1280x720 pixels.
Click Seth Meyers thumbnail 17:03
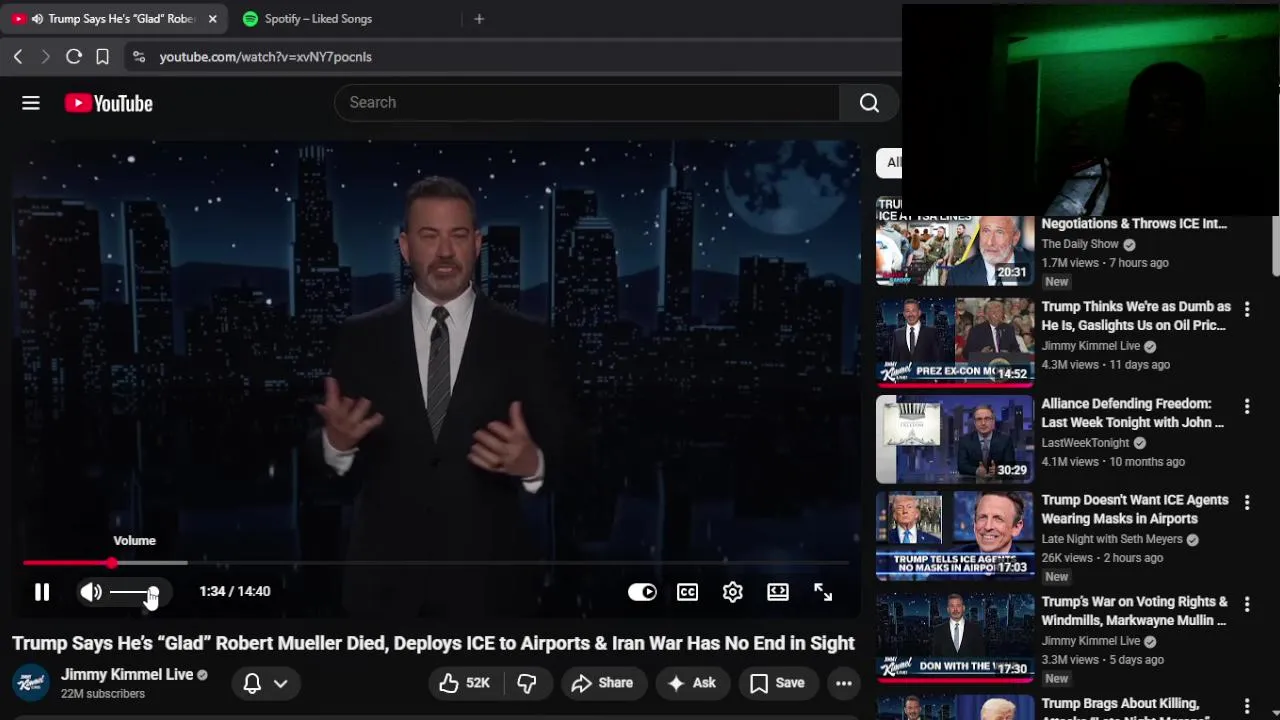pos(955,535)
